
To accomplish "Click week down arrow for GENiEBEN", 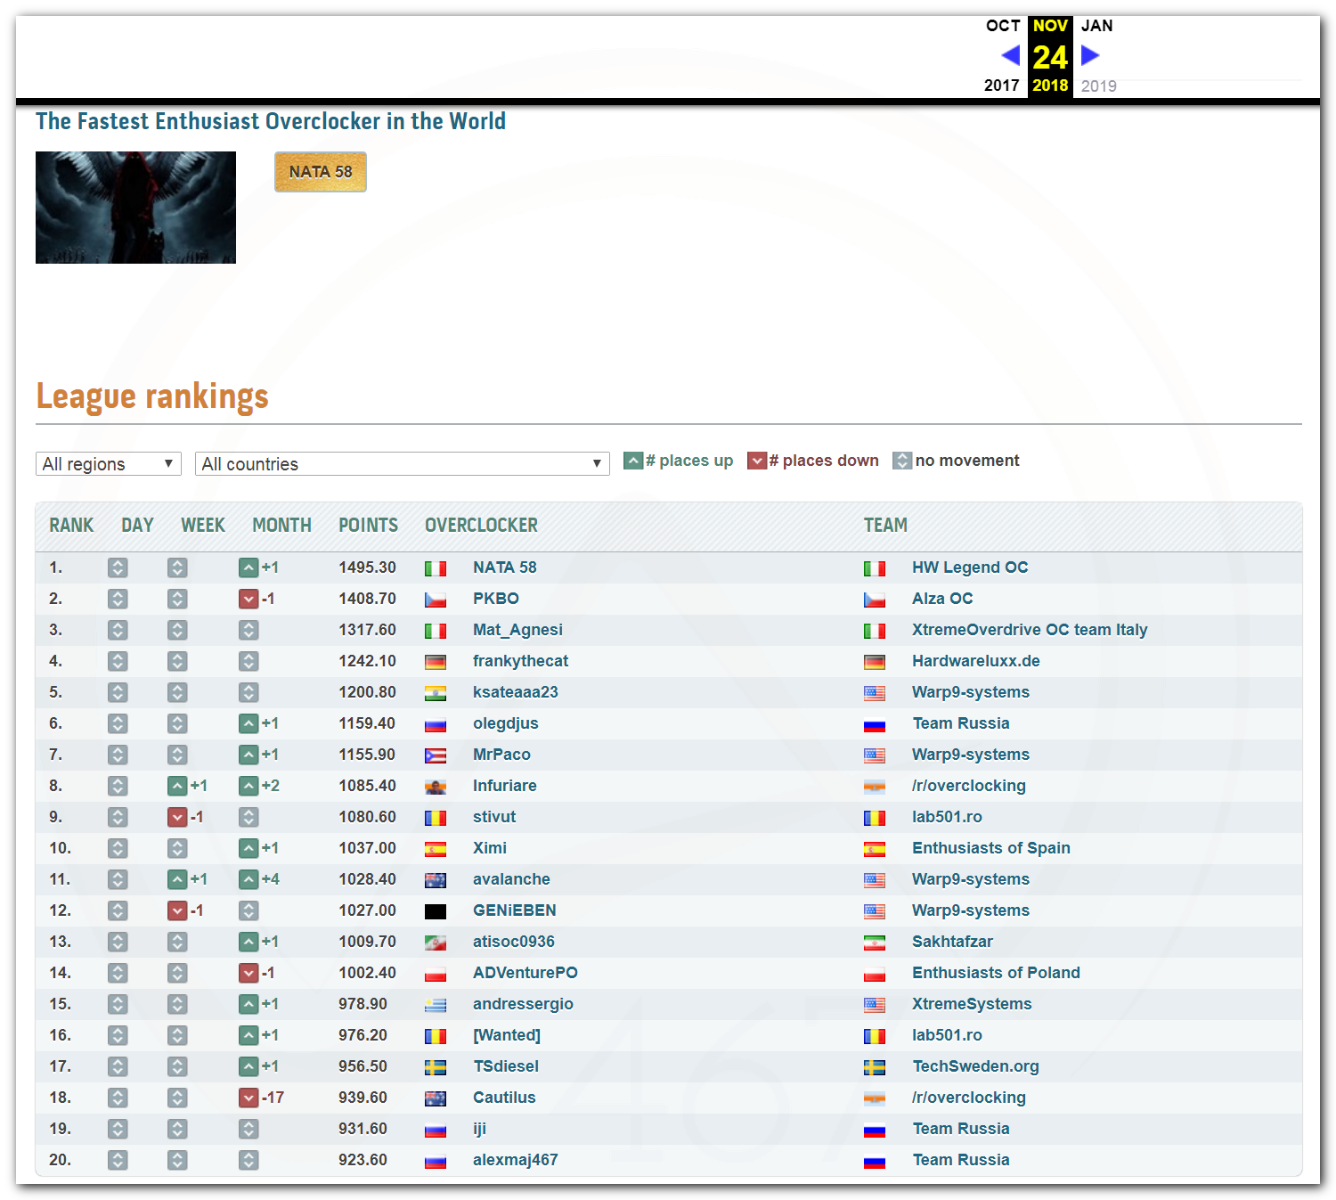I will coord(177,911).
